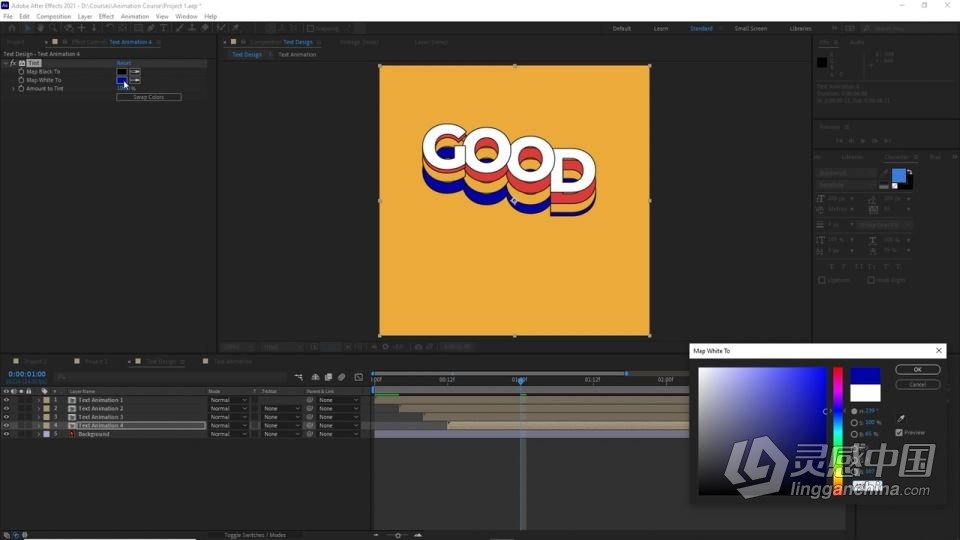Click the Amount to Tint stopwatch
The image size is (960, 540).
pyautogui.click(x=21, y=89)
